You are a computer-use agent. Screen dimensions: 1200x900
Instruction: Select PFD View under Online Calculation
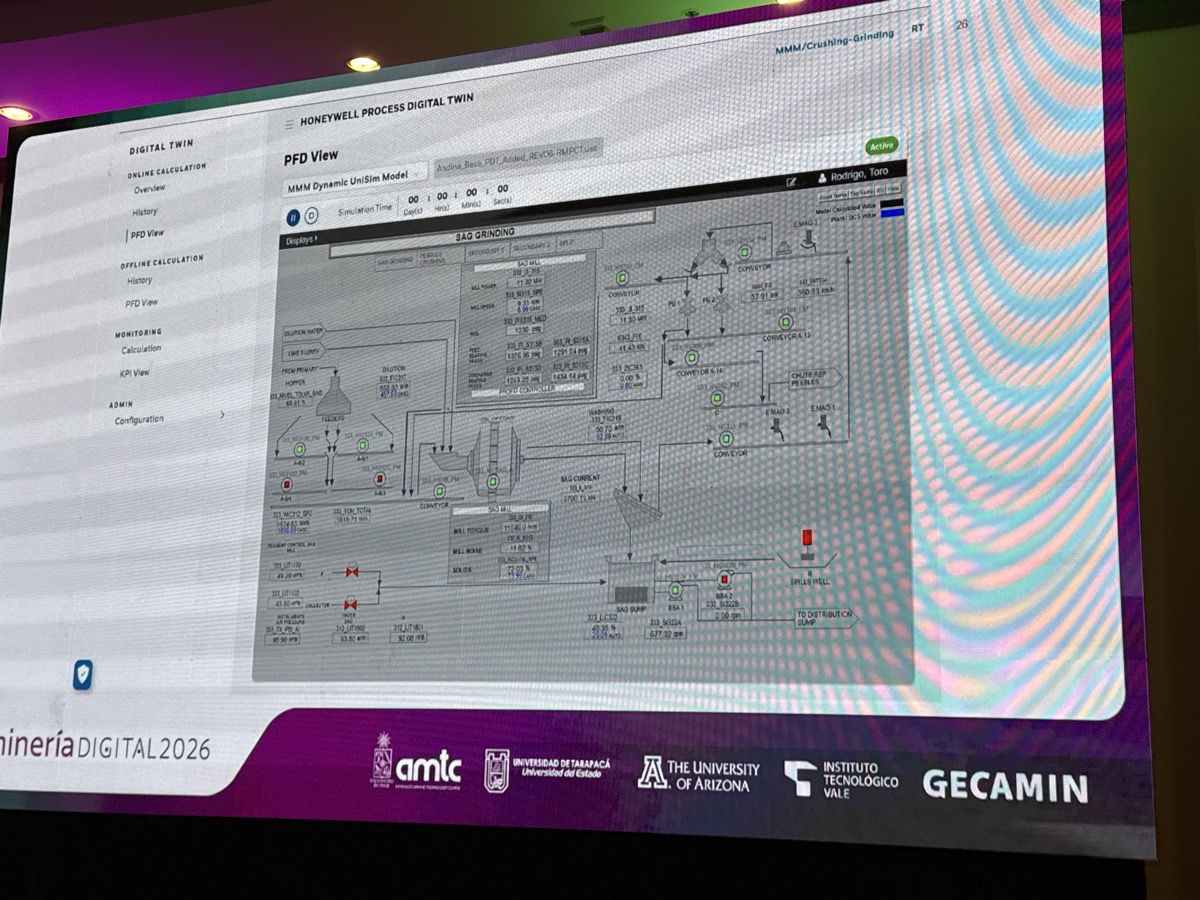[x=147, y=234]
